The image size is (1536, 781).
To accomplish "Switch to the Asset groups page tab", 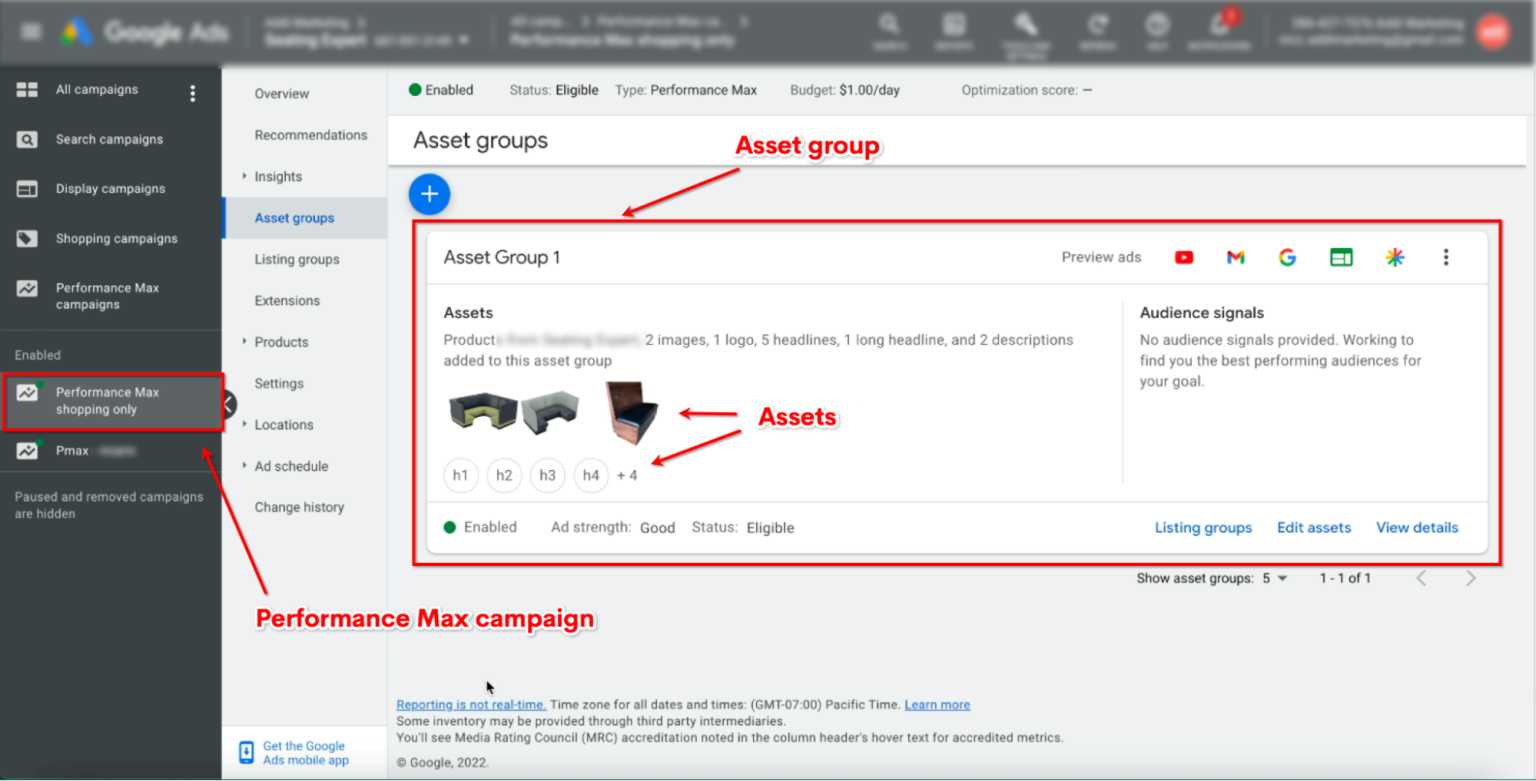I will [x=294, y=217].
